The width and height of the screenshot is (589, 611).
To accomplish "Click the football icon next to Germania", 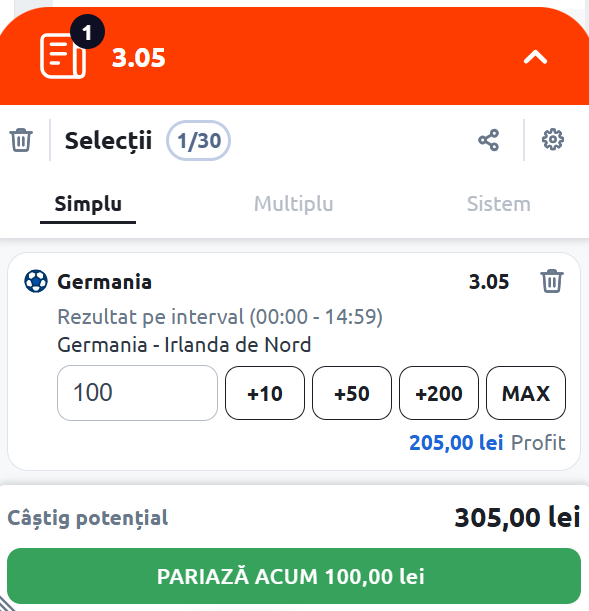I will point(36,281).
